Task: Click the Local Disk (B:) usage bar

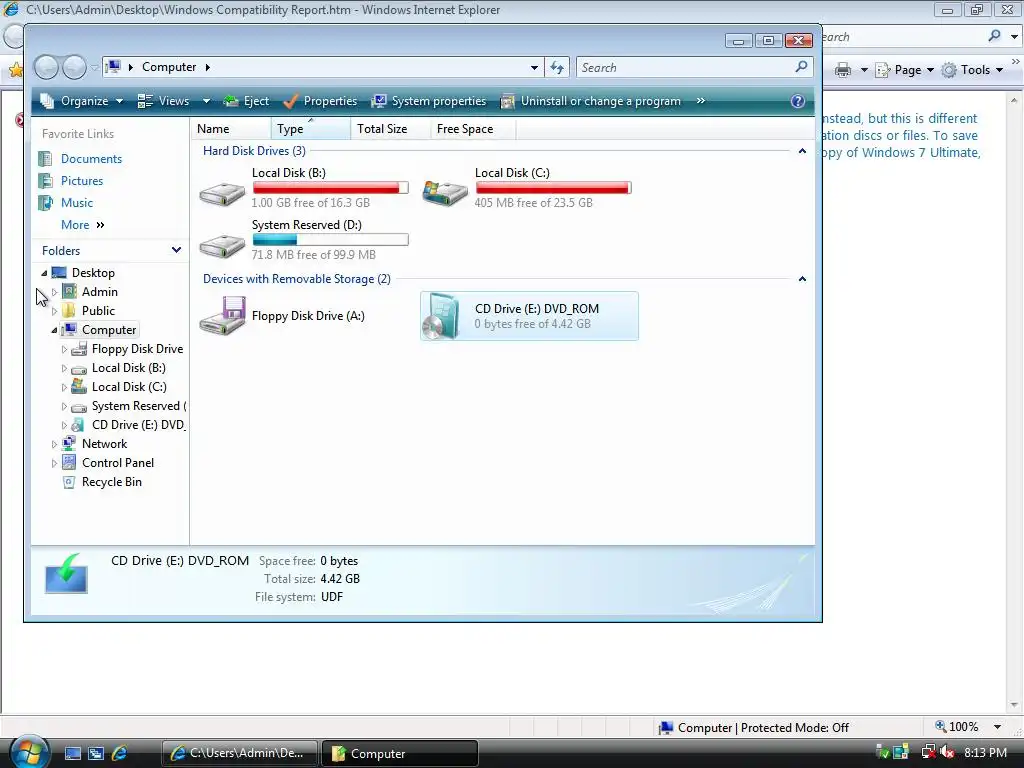Action: pyautogui.click(x=330, y=188)
